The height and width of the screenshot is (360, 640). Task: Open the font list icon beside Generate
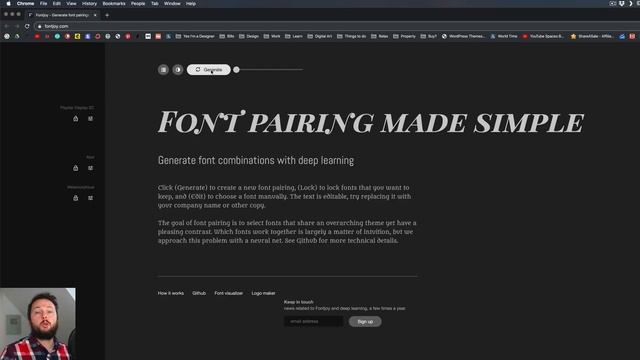click(x=163, y=70)
